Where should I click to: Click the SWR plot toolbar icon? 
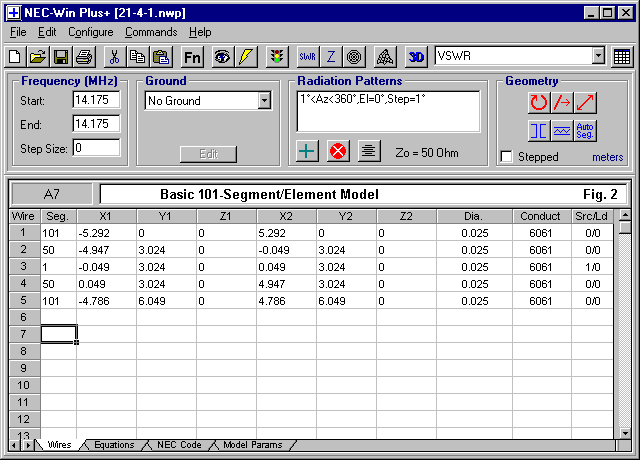pyautogui.click(x=308, y=57)
